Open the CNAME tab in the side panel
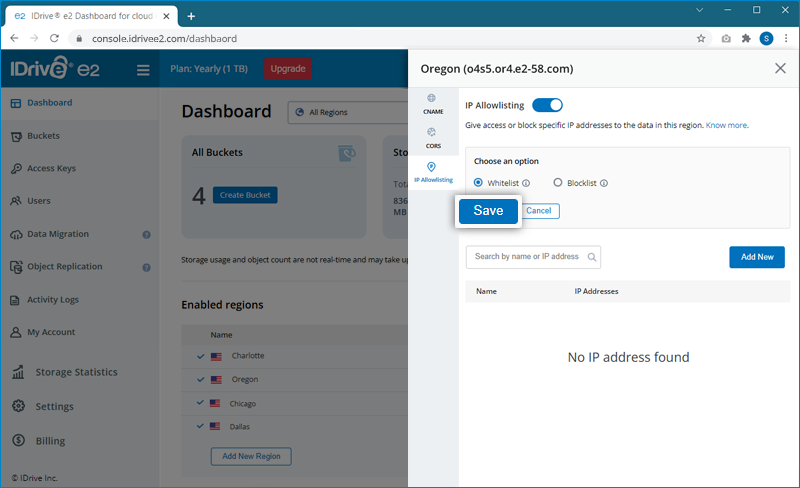800x488 pixels. click(x=433, y=104)
